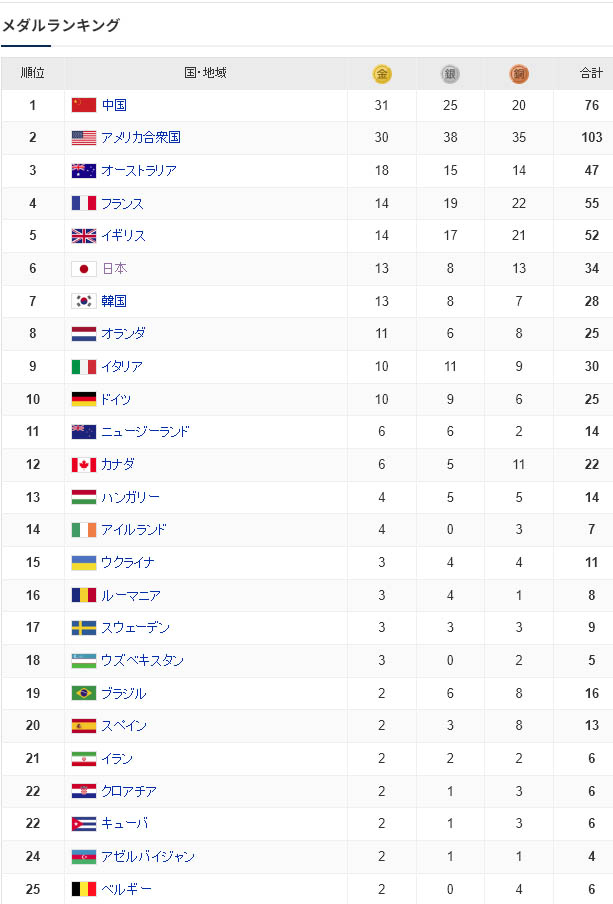This screenshot has height=904, width=613.
Task: Click the bronze medal icon in header
Action: click(519, 73)
